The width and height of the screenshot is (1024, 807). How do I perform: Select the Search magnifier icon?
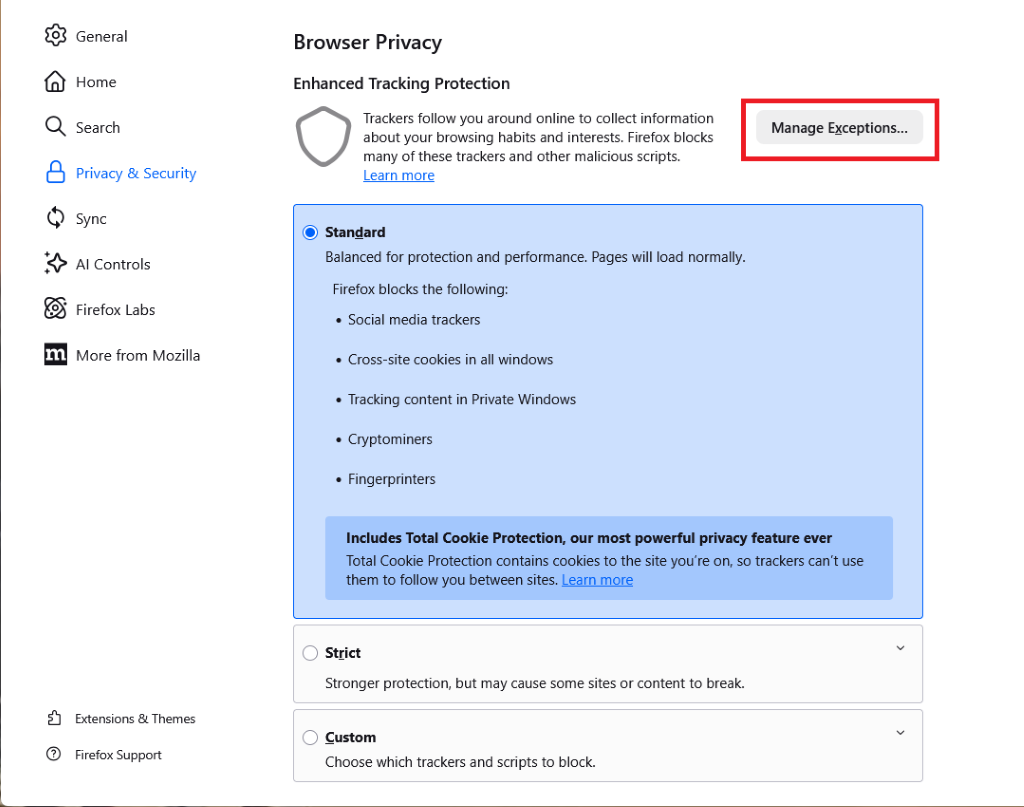56,127
